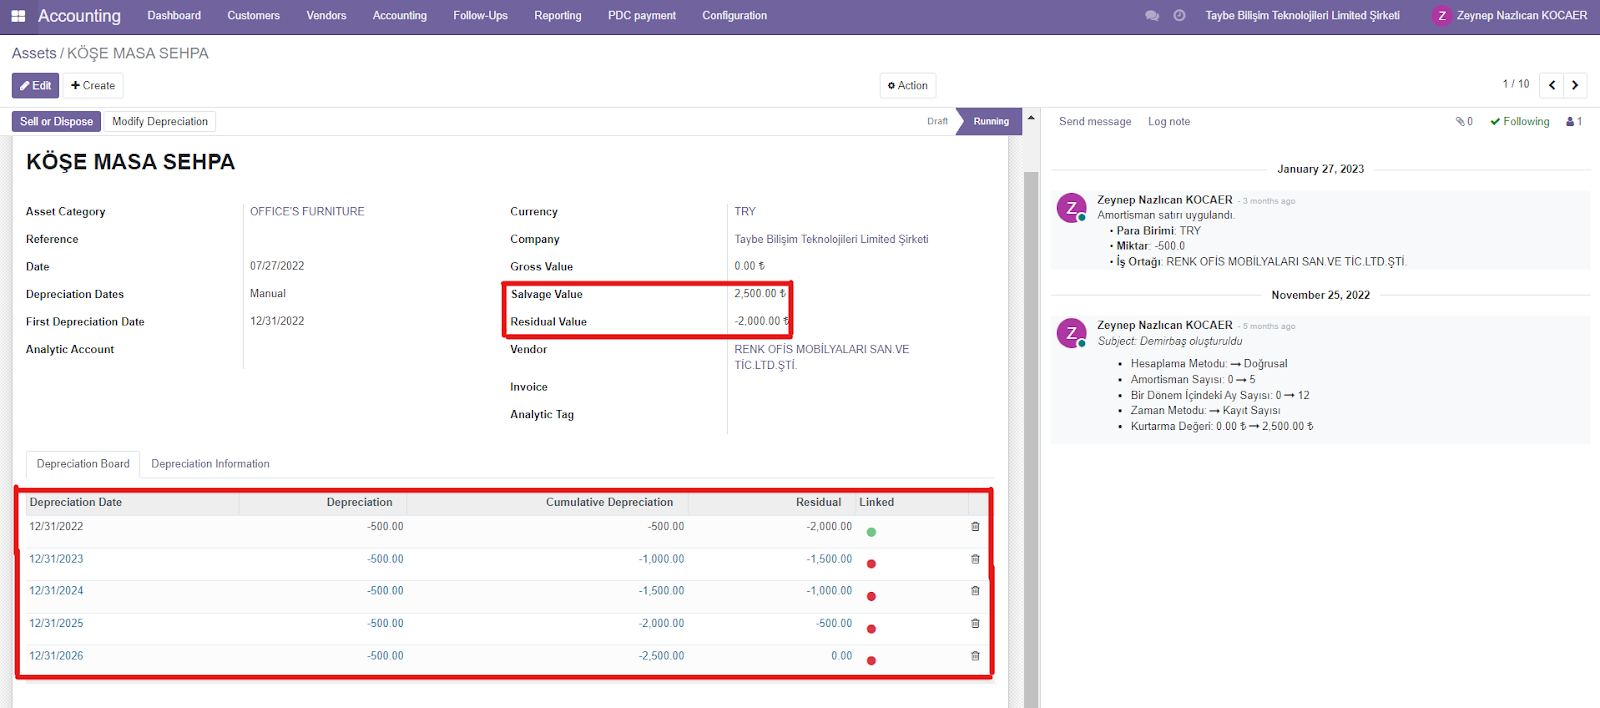
Task: Go back to Assets breadcrumb
Action: pos(34,54)
